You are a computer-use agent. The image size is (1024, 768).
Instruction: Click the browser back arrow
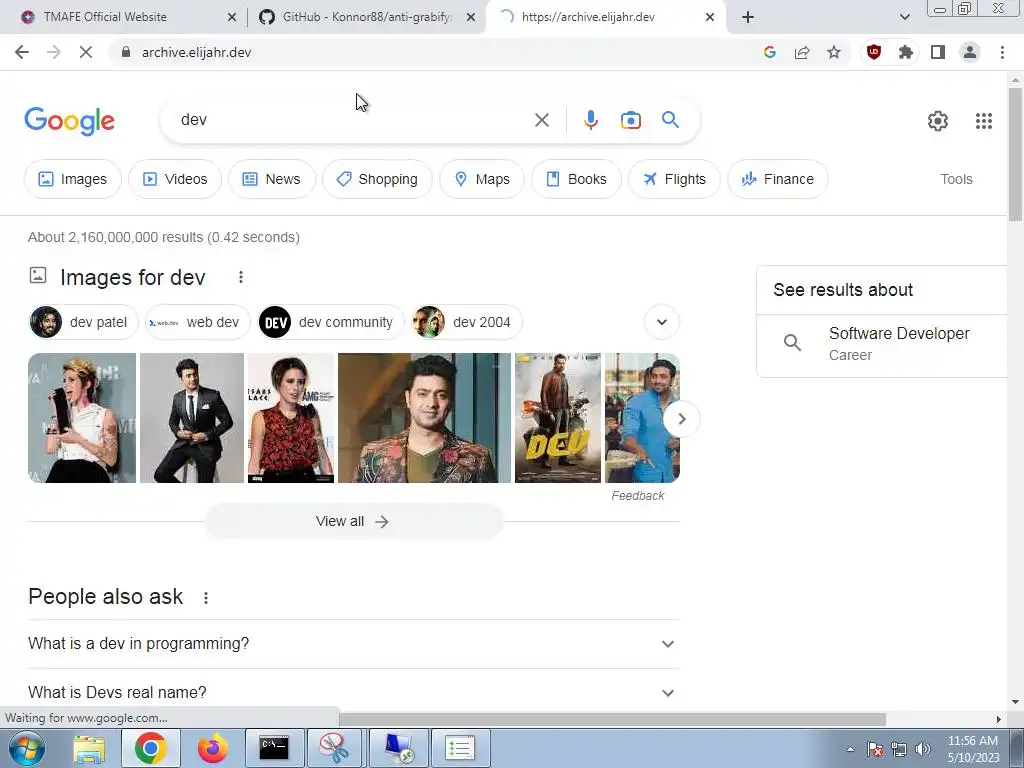pyautogui.click(x=22, y=52)
